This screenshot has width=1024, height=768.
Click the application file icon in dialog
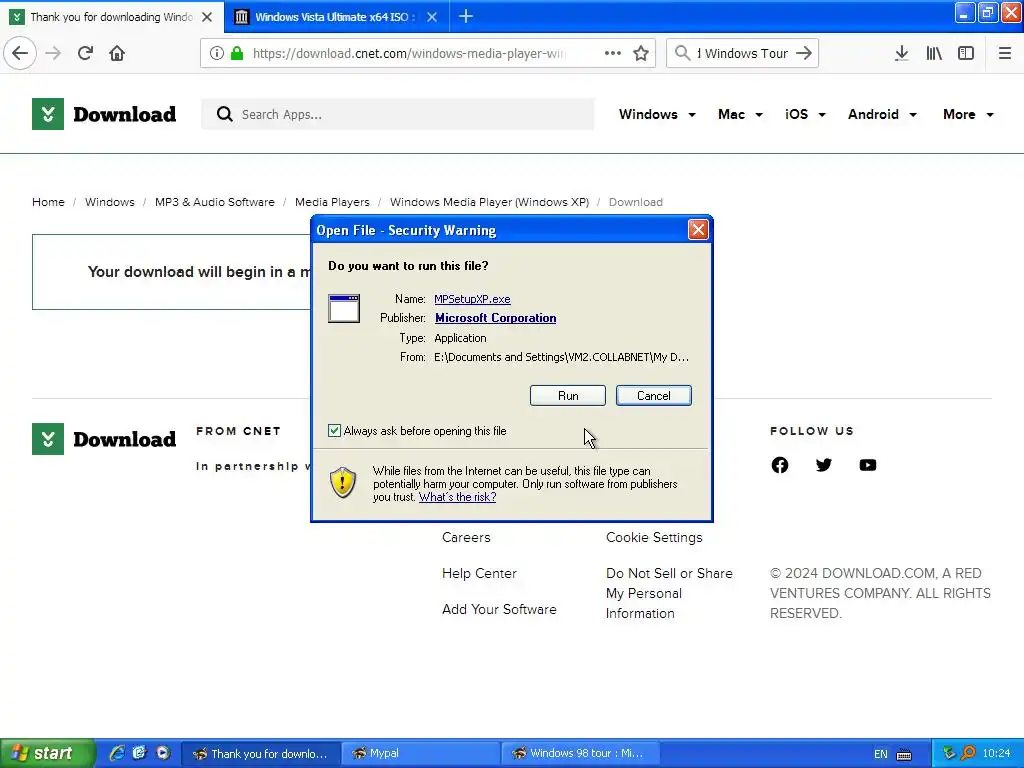[344, 308]
